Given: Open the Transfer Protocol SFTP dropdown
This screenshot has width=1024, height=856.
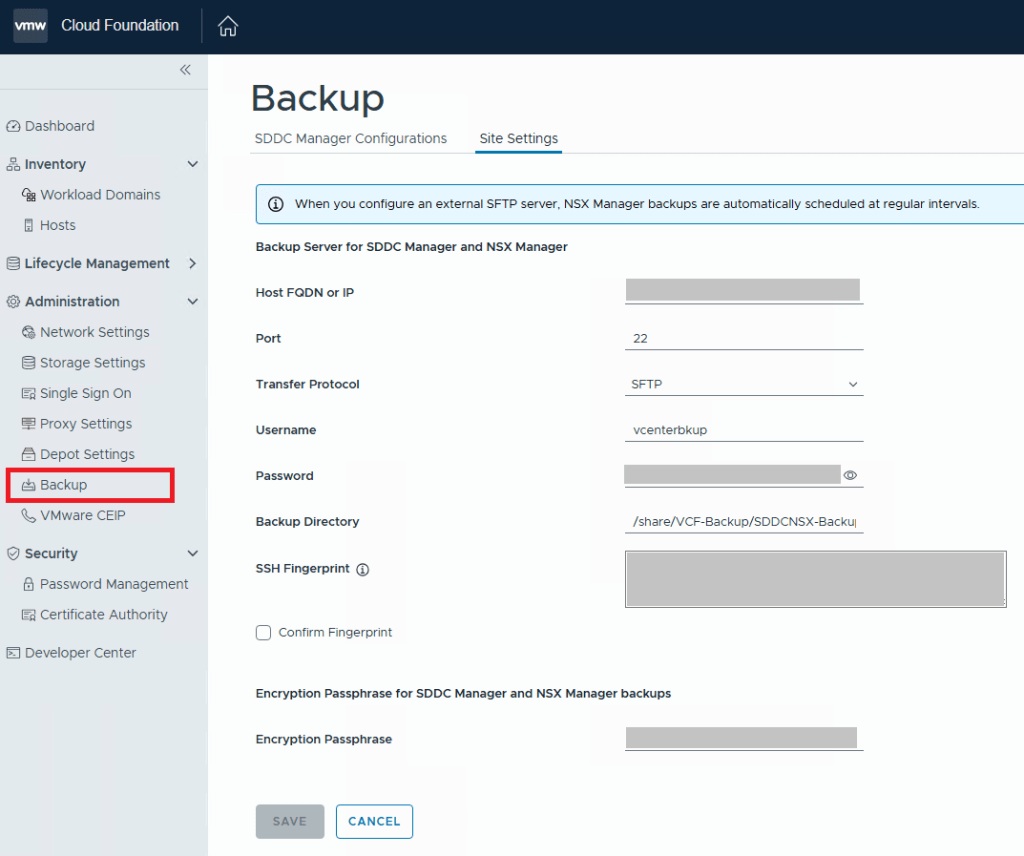Looking at the screenshot, I should coord(743,384).
